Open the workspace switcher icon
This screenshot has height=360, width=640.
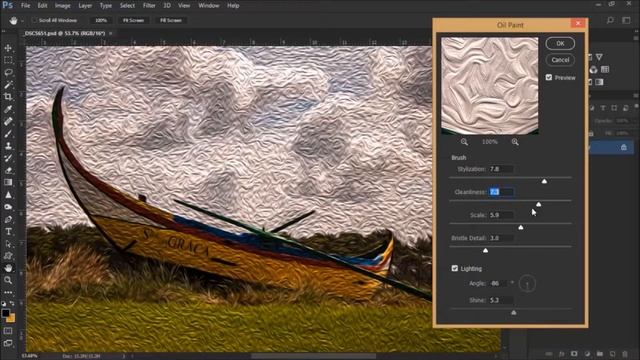click(627, 20)
